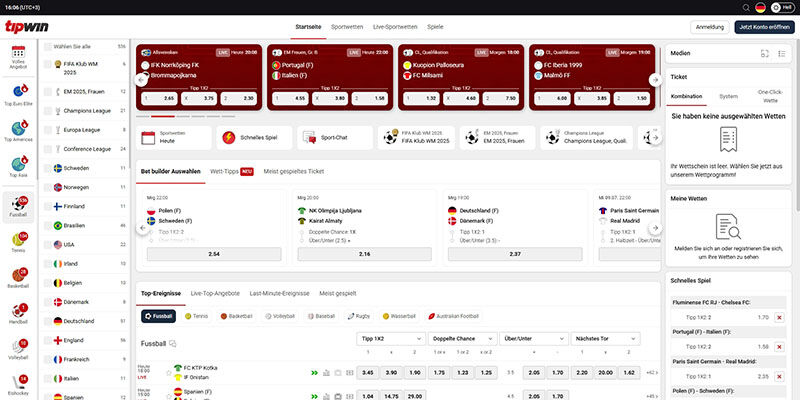The image size is (800, 400).
Task: Show next bet builder selections
Action: [x=655, y=228]
